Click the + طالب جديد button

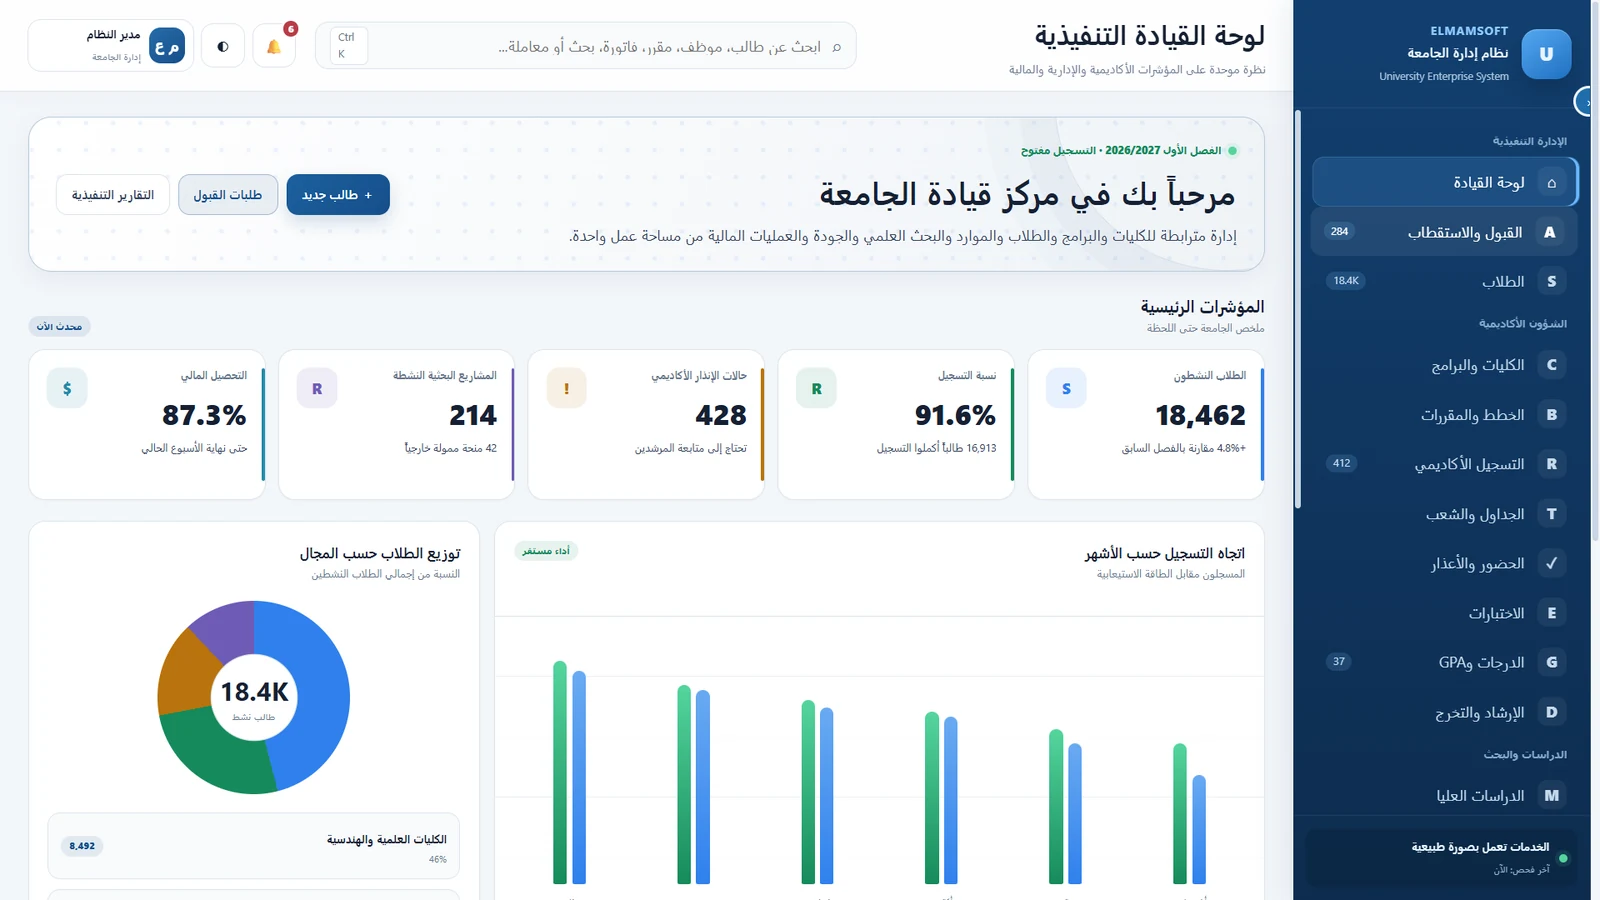[x=338, y=195]
